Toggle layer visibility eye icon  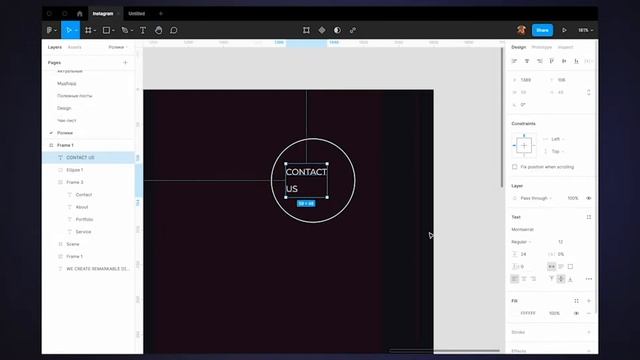pos(589,198)
